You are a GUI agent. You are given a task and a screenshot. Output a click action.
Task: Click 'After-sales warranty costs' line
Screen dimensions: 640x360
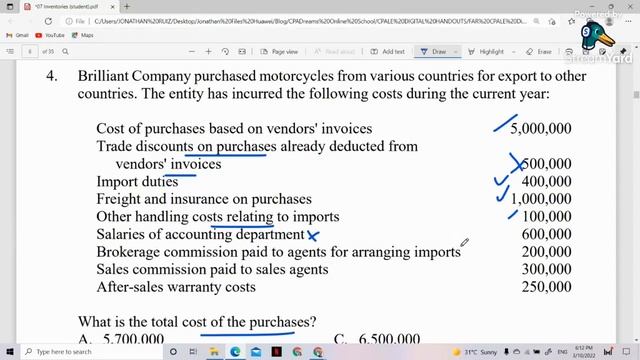coord(176,287)
